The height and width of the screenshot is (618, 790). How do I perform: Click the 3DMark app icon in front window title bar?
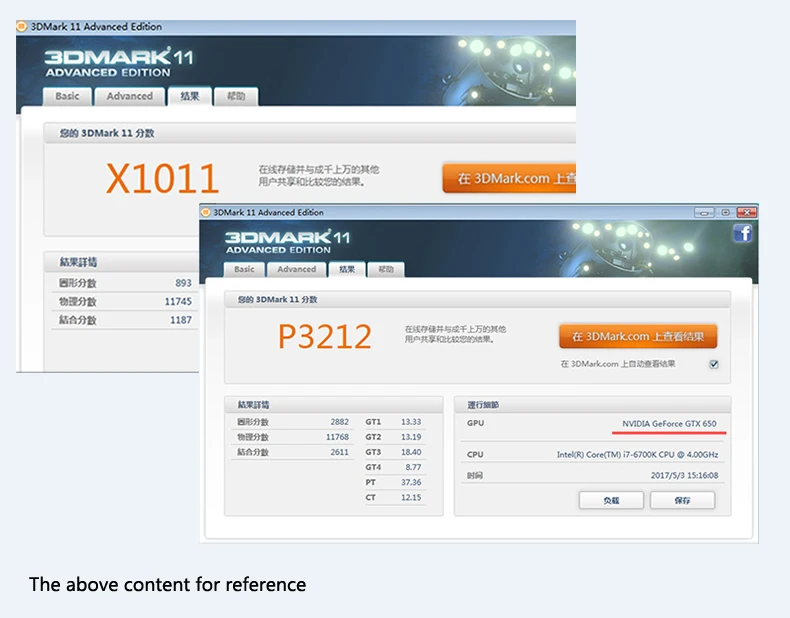(206, 212)
